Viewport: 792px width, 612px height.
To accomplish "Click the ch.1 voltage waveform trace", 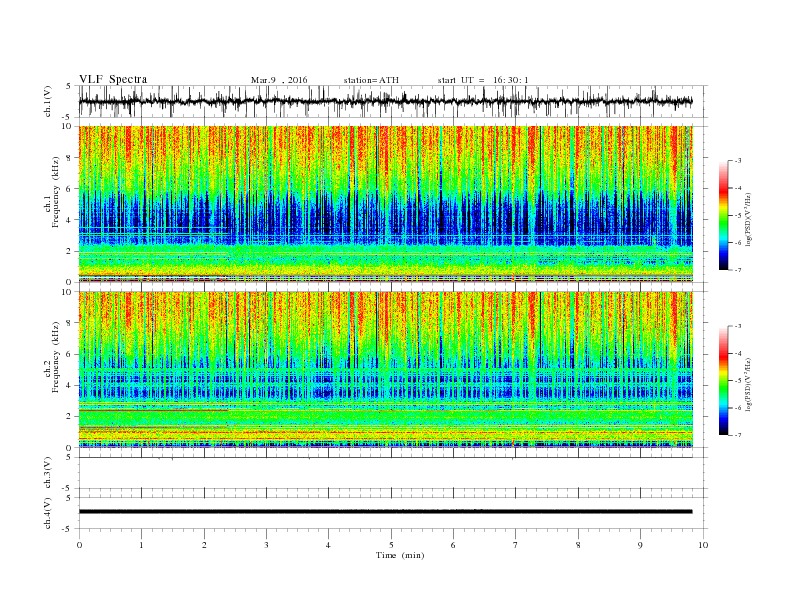I will [x=385, y=101].
